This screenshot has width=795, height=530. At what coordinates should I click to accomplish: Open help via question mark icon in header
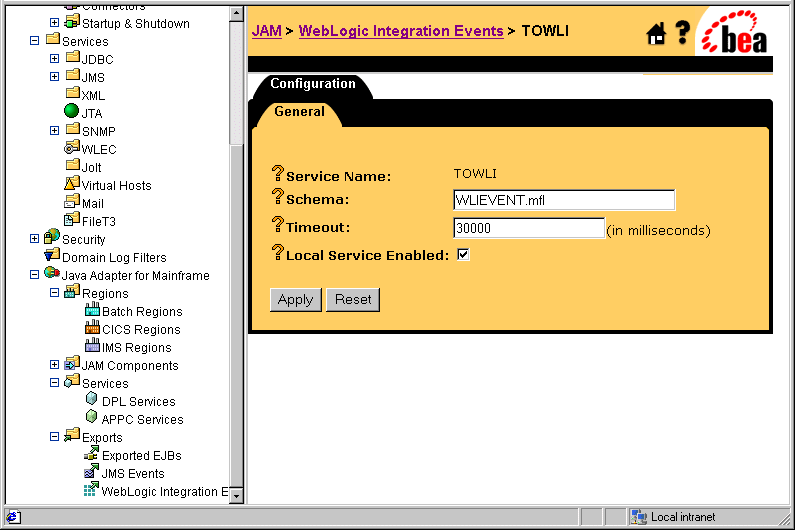[x=683, y=32]
